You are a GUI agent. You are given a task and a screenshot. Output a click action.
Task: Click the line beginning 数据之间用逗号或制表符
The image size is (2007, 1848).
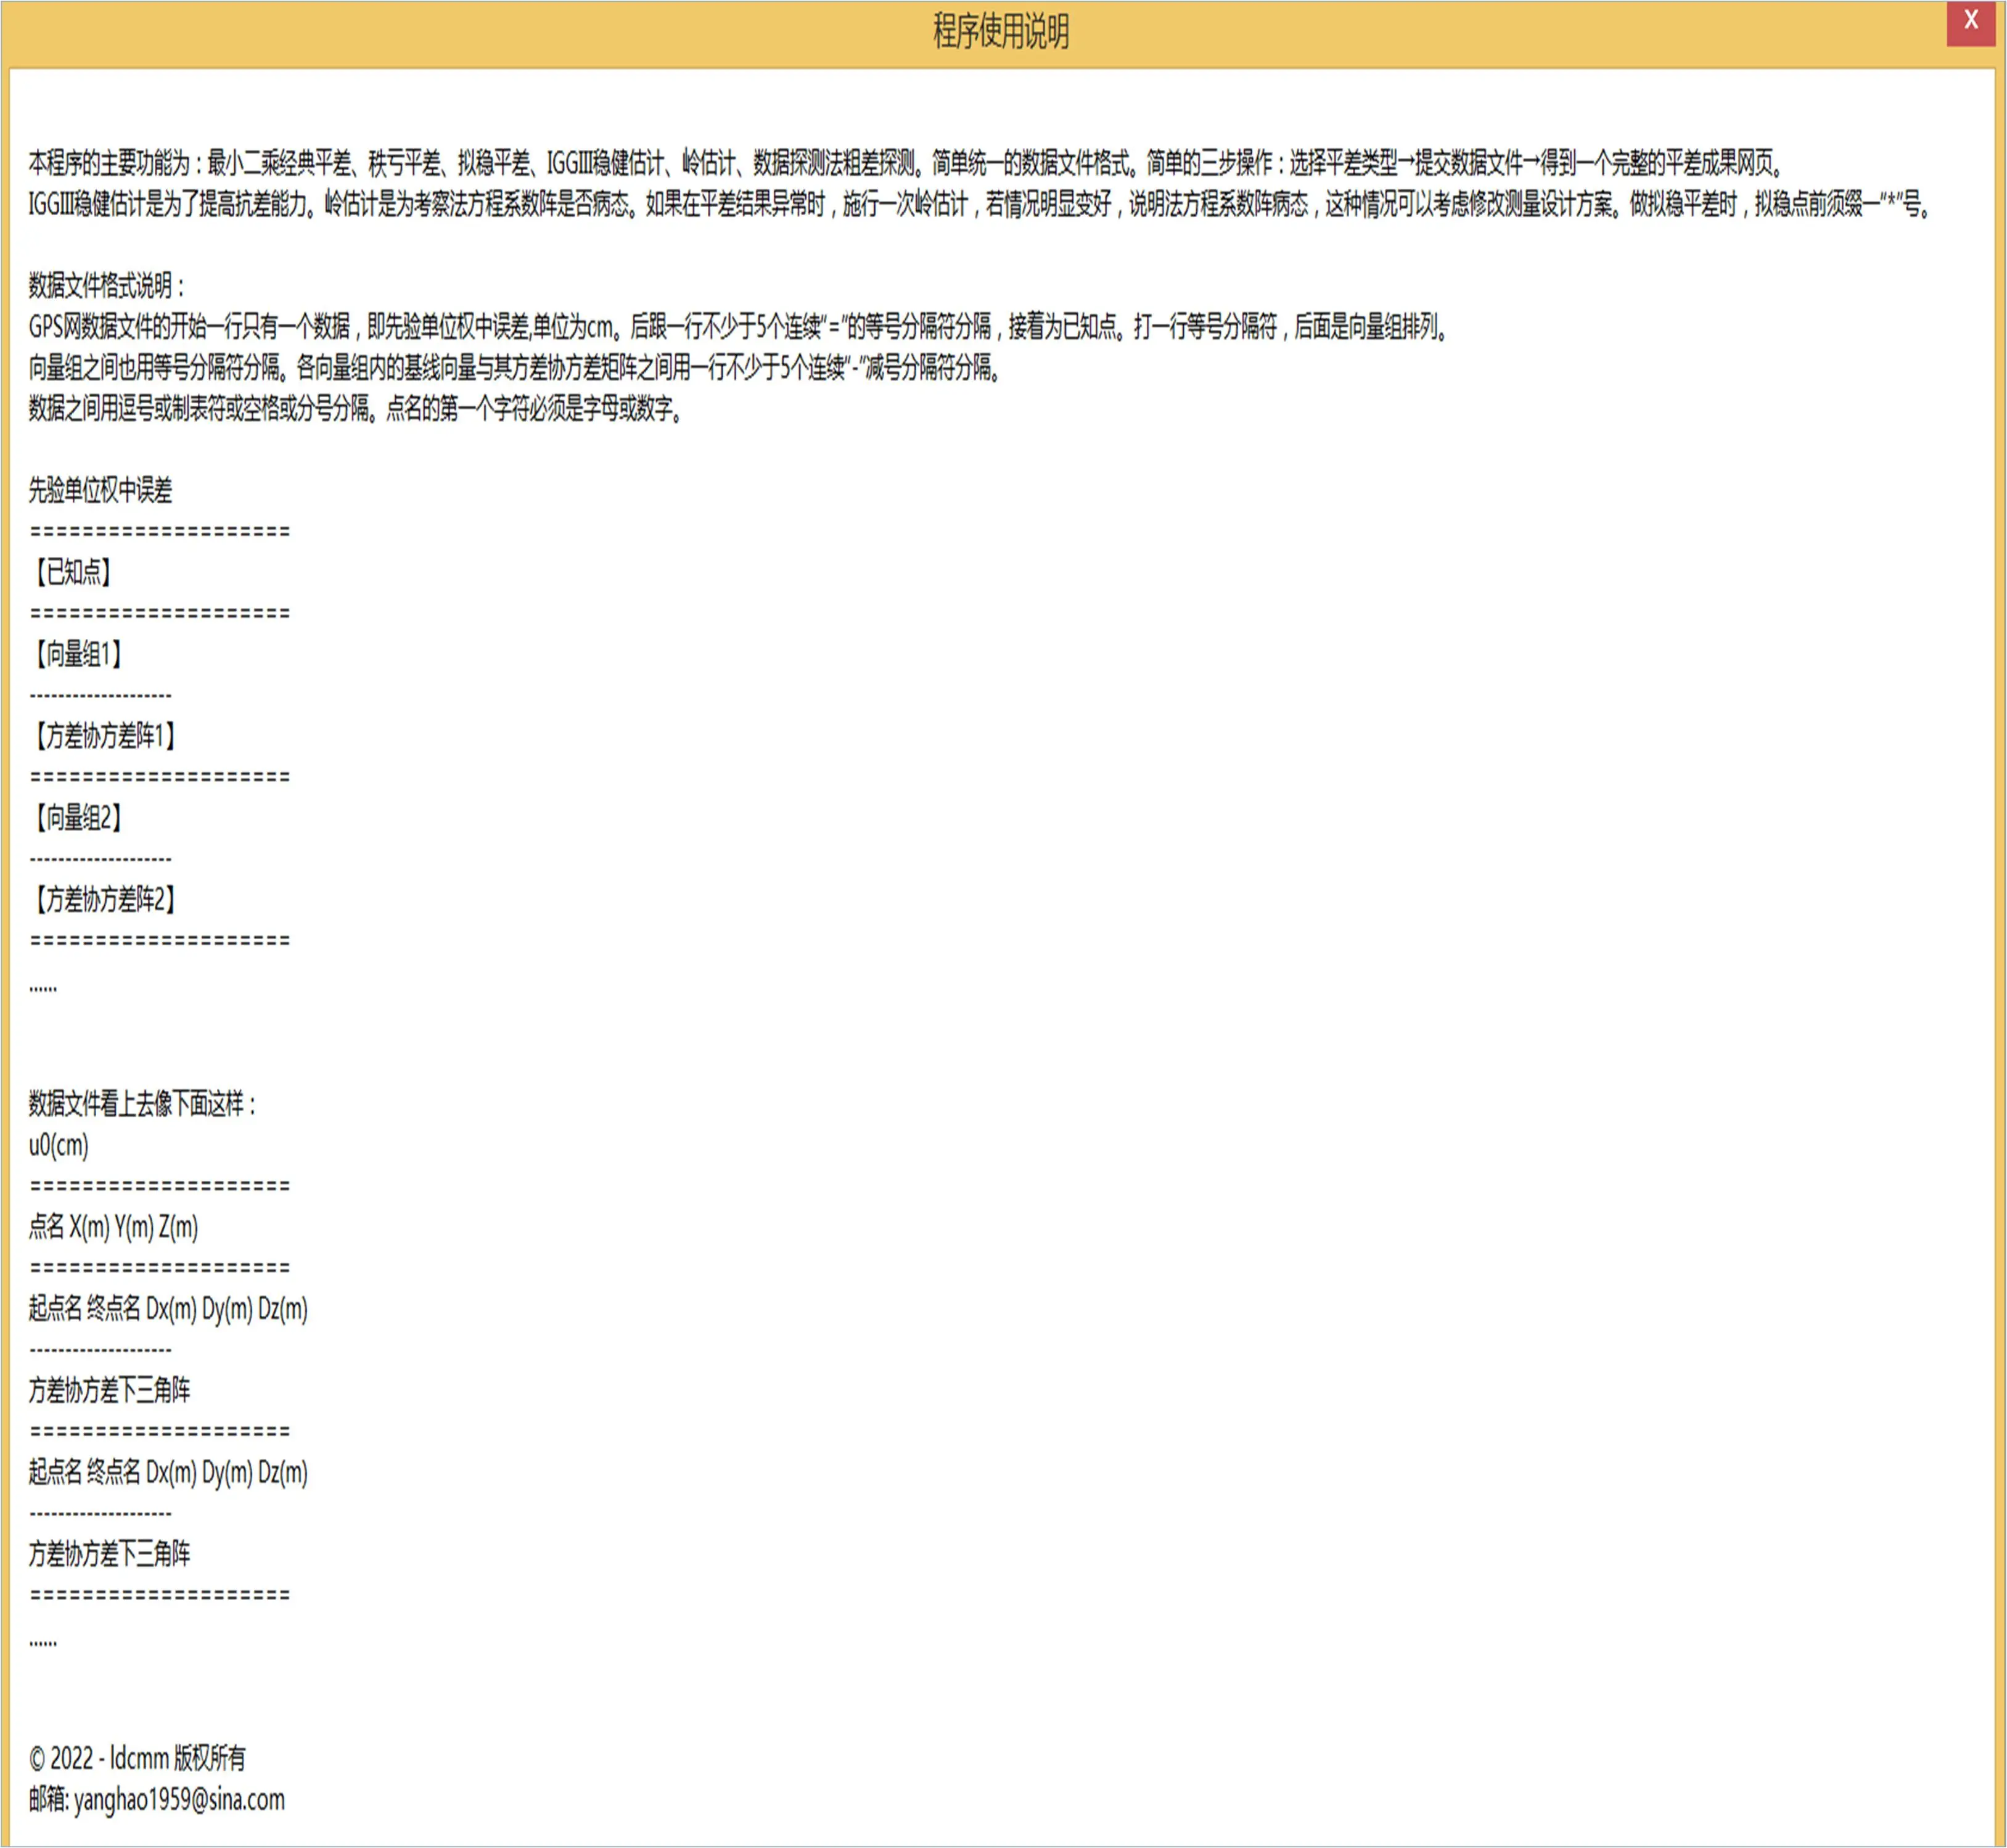point(357,409)
